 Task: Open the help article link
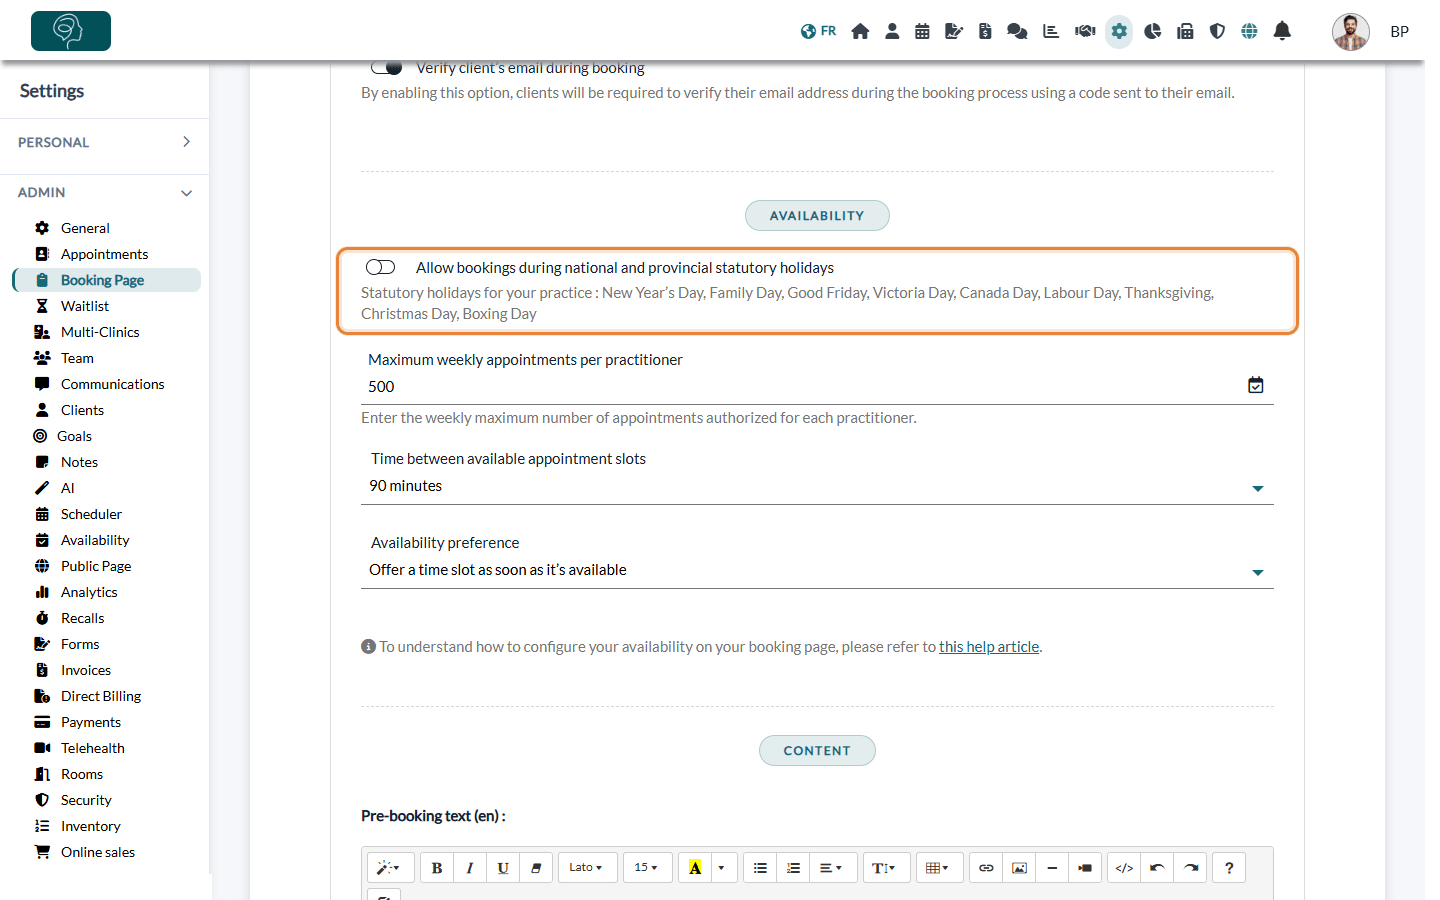pyautogui.click(x=989, y=647)
